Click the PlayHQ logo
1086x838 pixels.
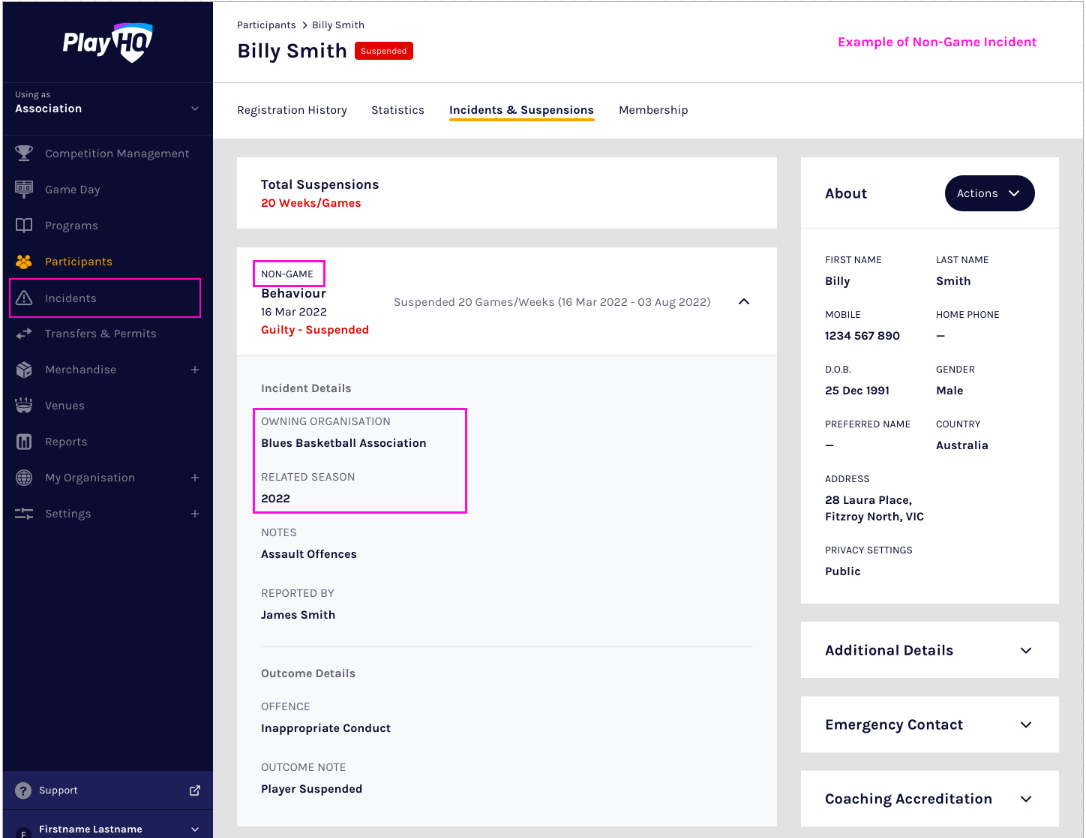tap(107, 42)
